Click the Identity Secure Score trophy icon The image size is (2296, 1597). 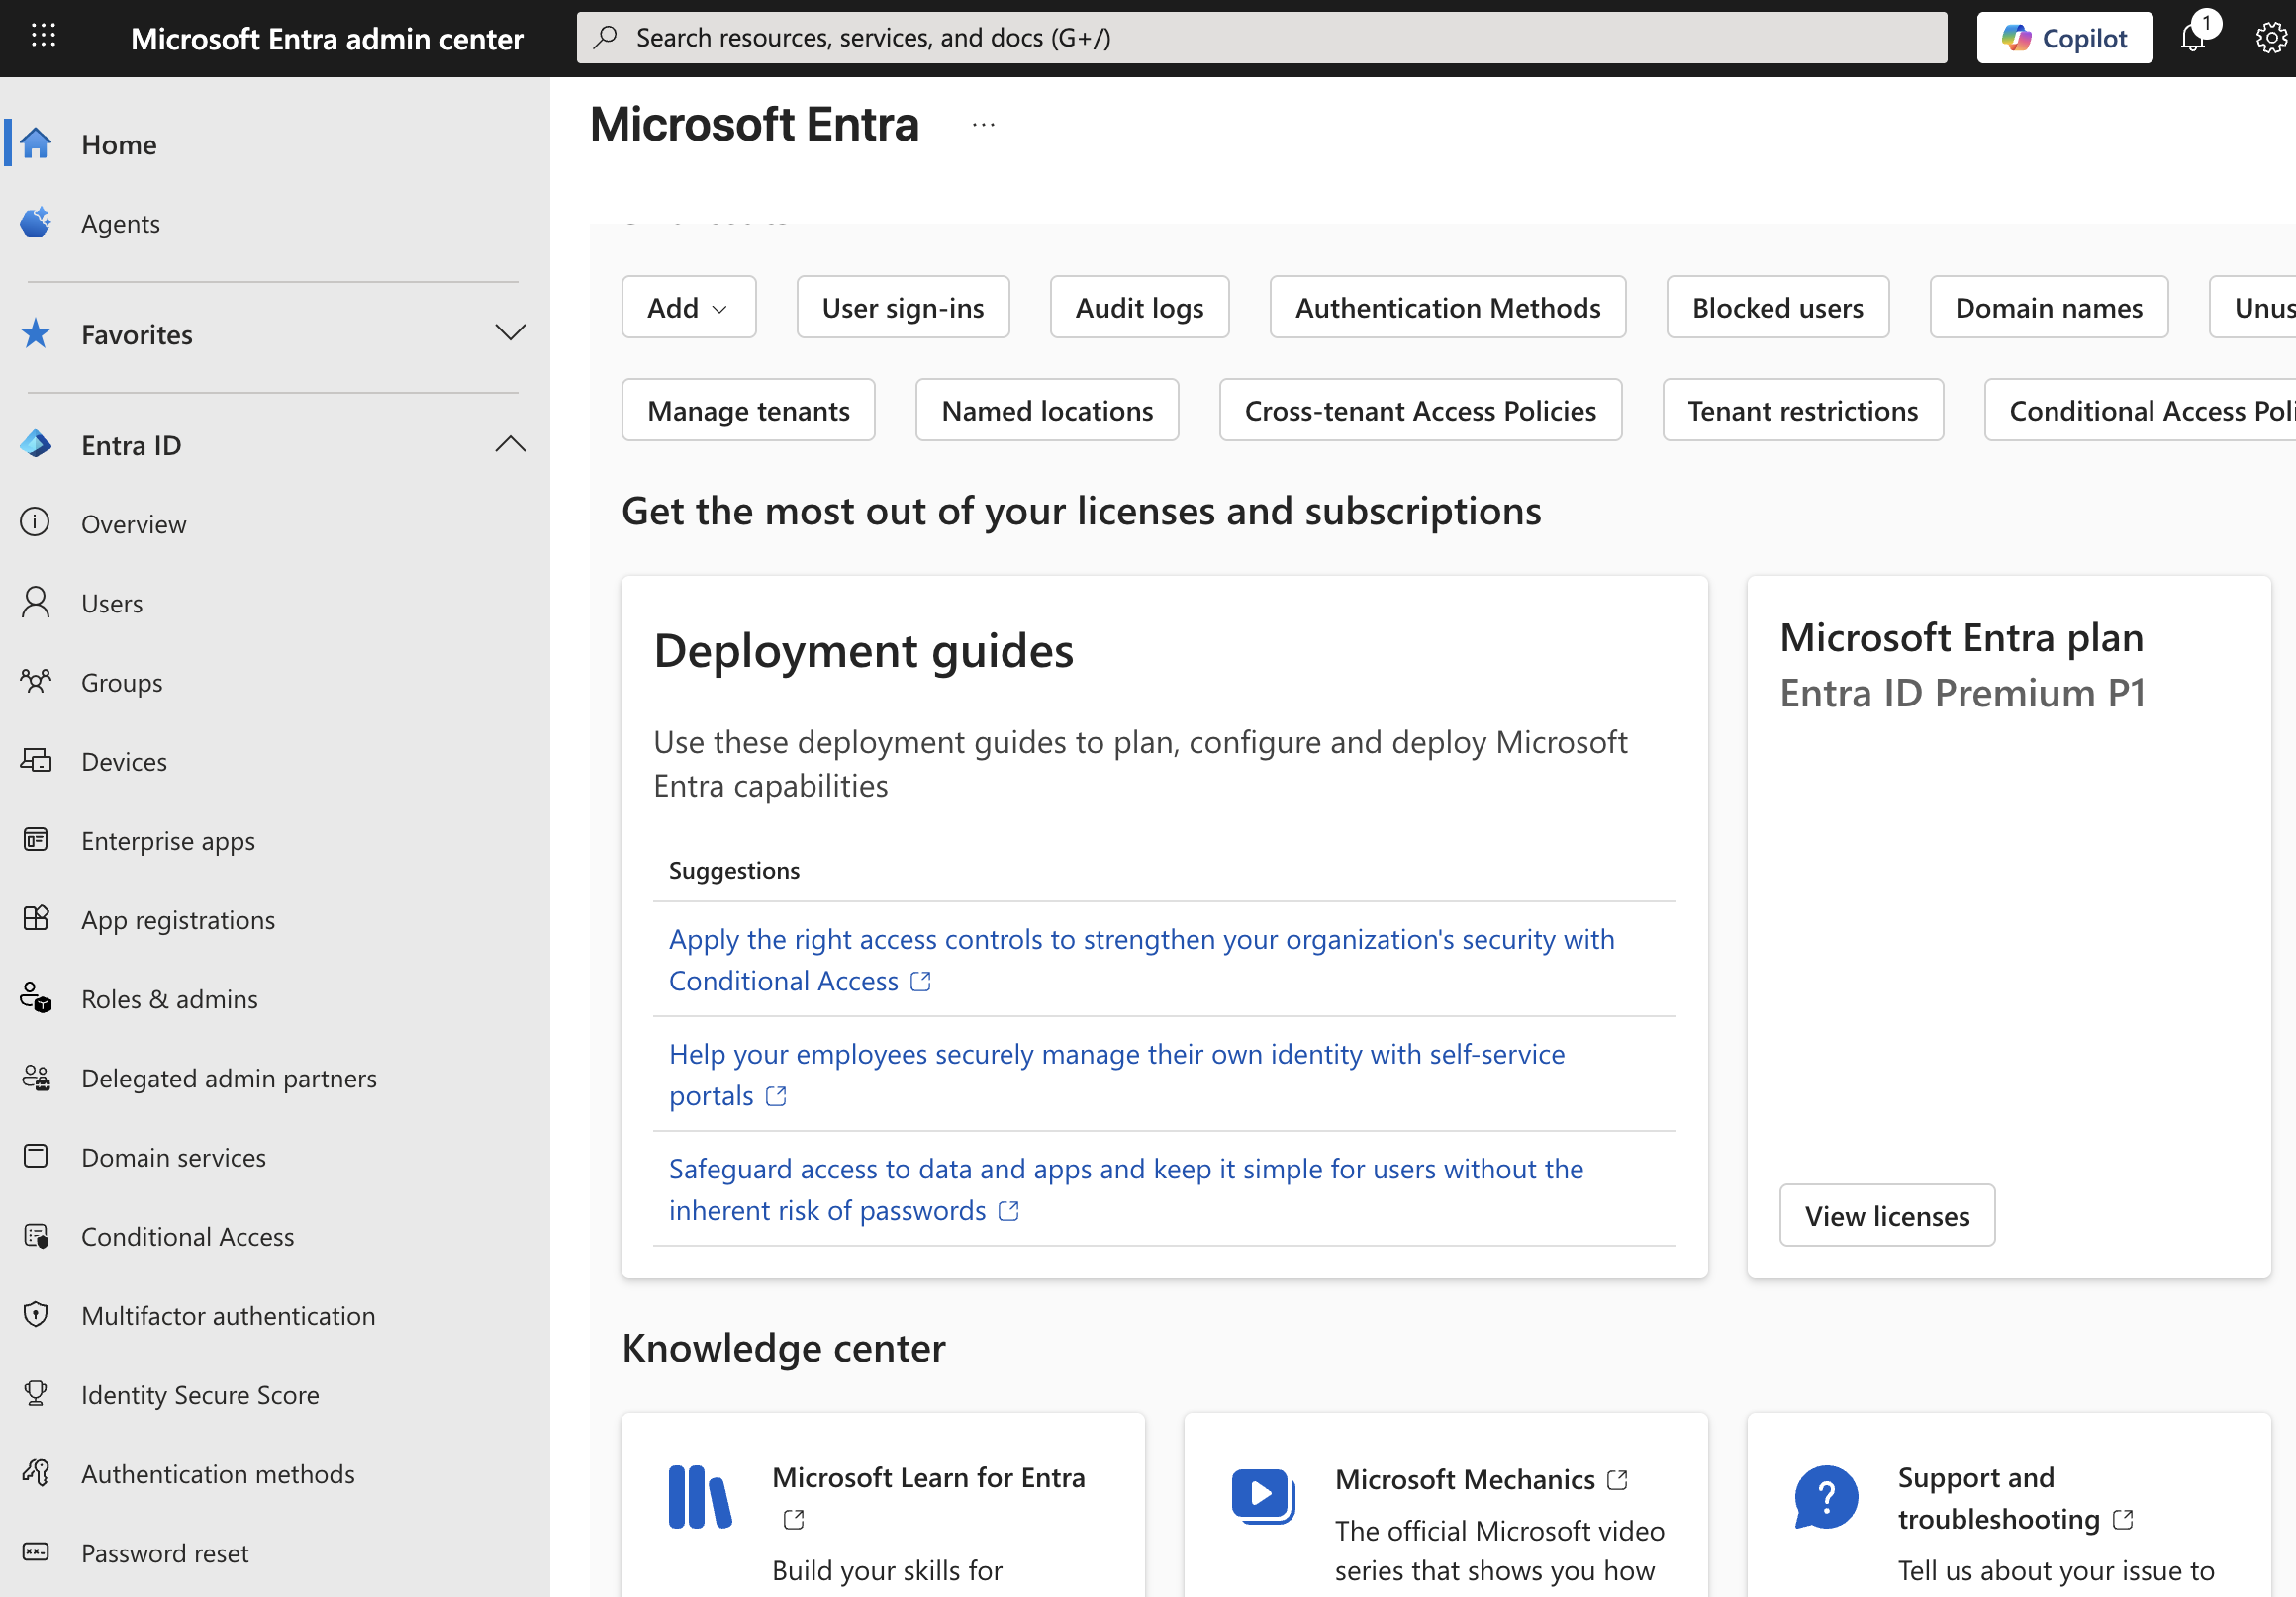[36, 1394]
